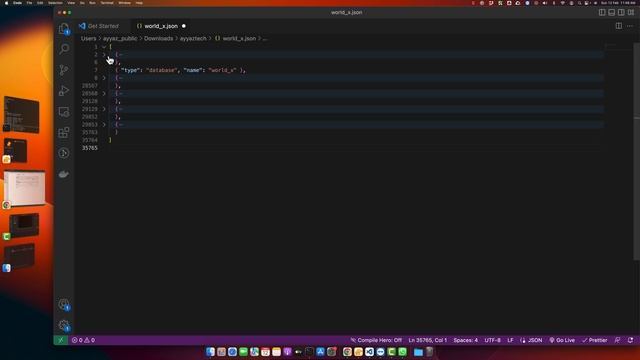
Task: Click Go Live in status bar
Action: pyautogui.click(x=562, y=340)
